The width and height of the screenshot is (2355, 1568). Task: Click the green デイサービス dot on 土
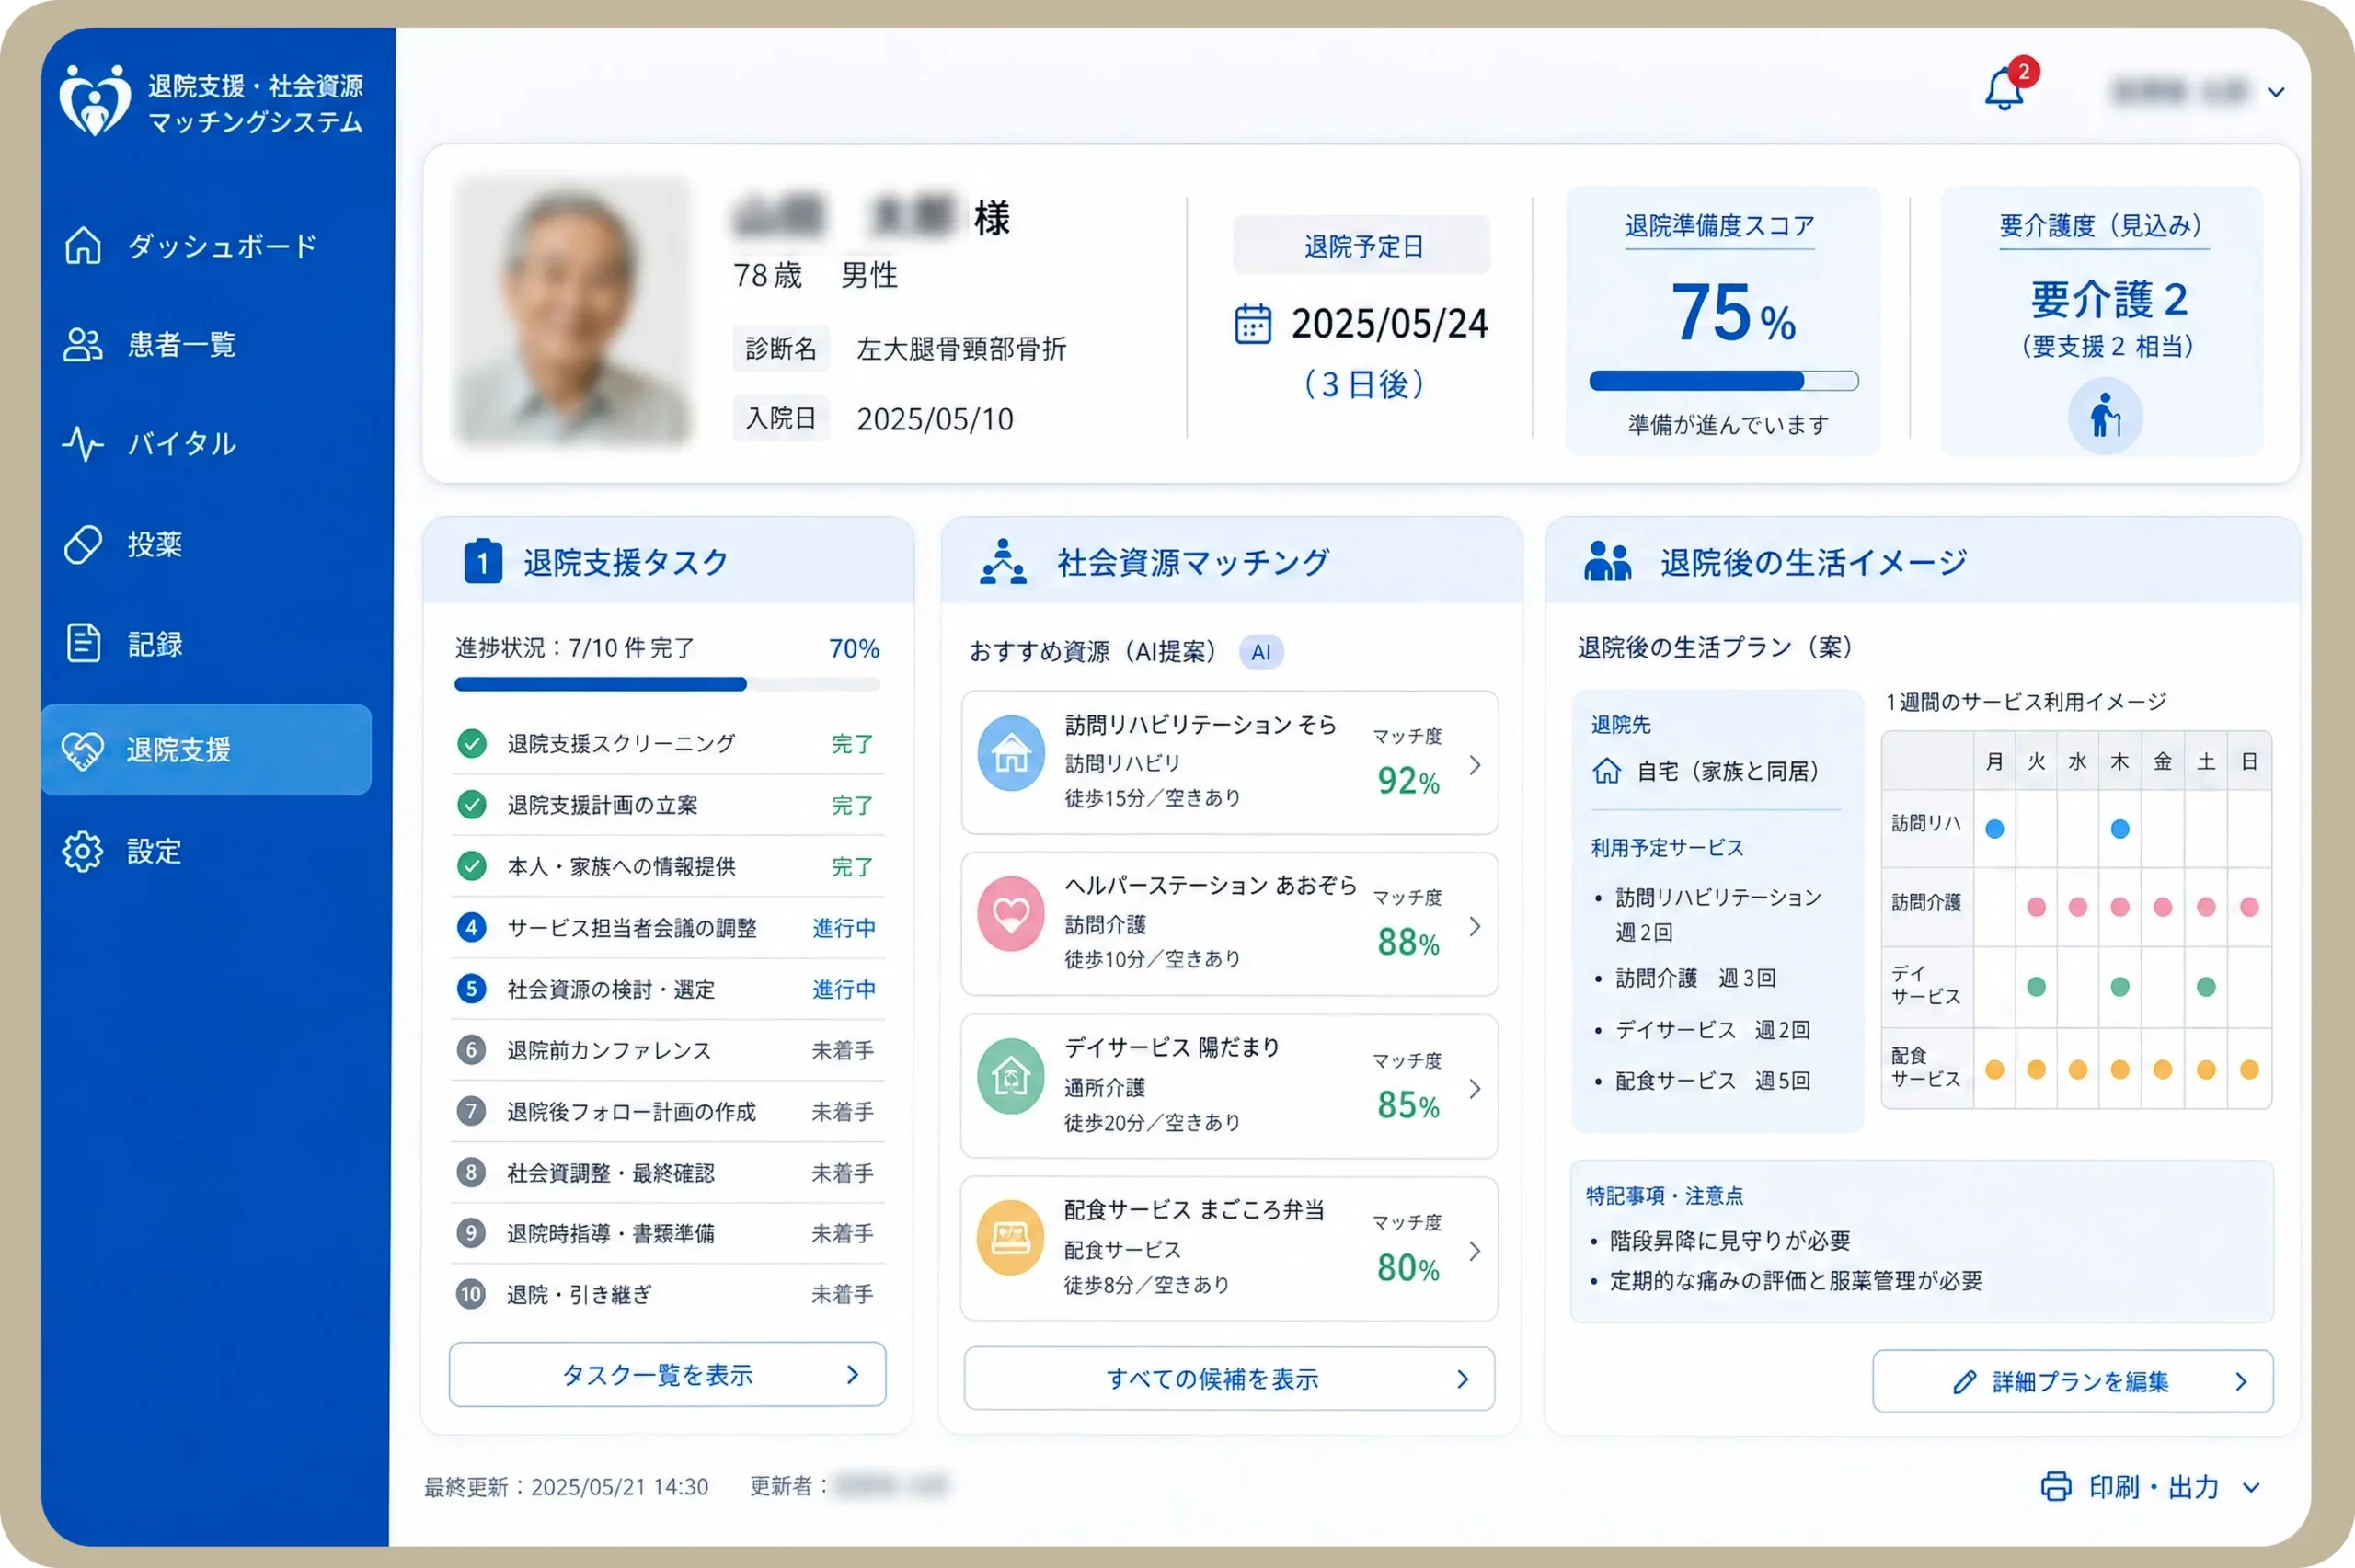[x=2206, y=987]
